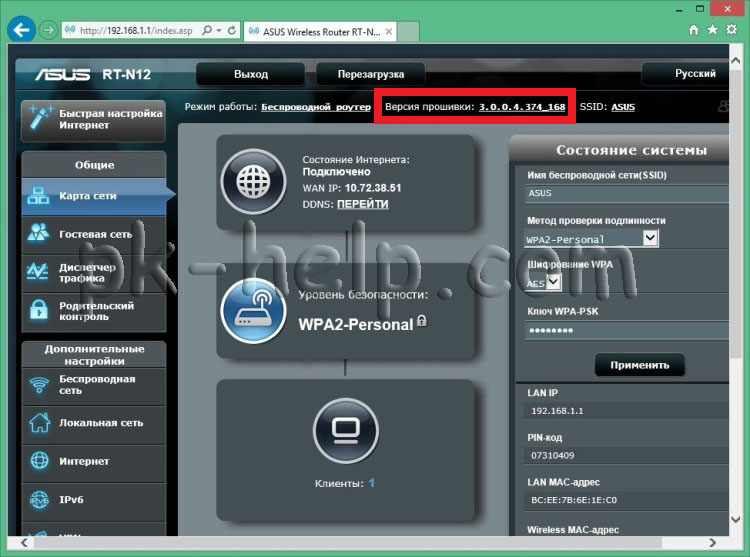Open favorites star icon
The width and height of the screenshot is (750, 557).
(x=712, y=30)
